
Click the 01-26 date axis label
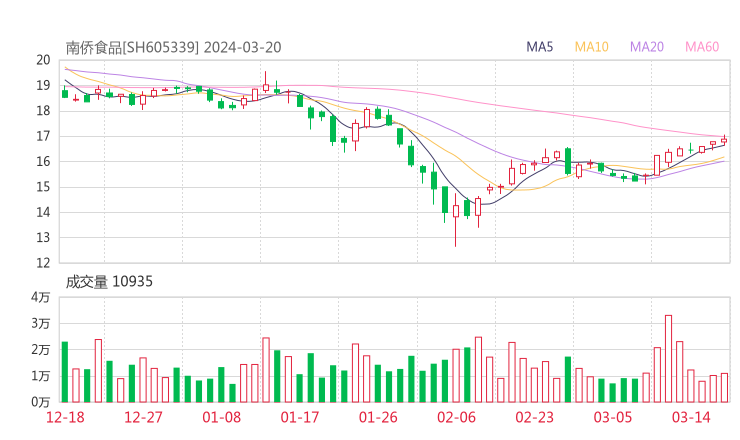tap(378, 417)
